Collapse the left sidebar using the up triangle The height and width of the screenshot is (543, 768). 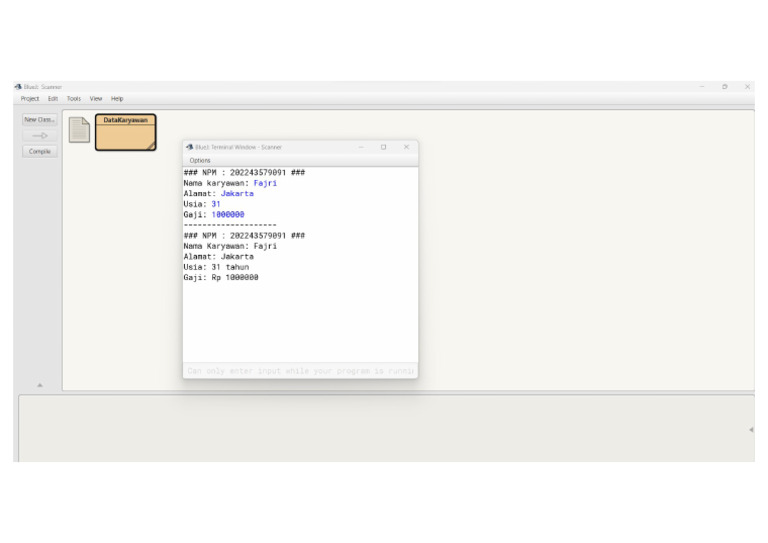(x=40, y=384)
